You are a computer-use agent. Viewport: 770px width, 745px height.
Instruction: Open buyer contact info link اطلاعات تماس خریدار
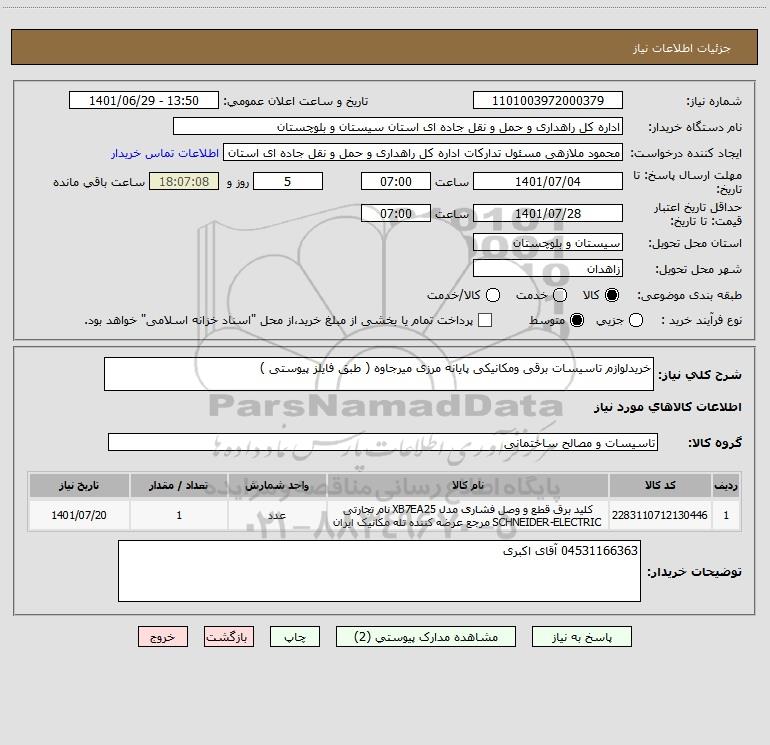[x=165, y=153]
